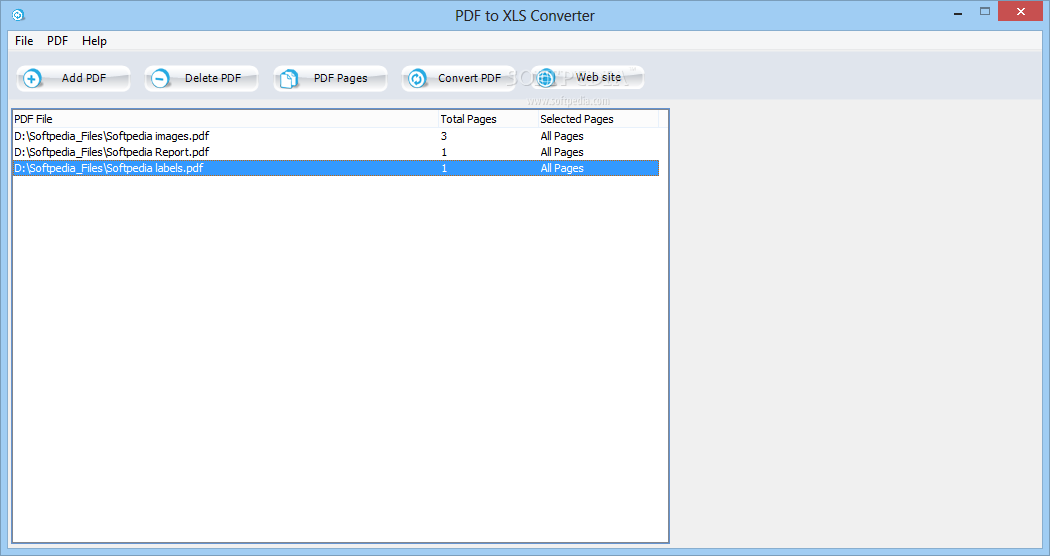This screenshot has height=556, width=1050.
Task: Click total pages value for labels.pdf
Action: pyautogui.click(x=443, y=168)
